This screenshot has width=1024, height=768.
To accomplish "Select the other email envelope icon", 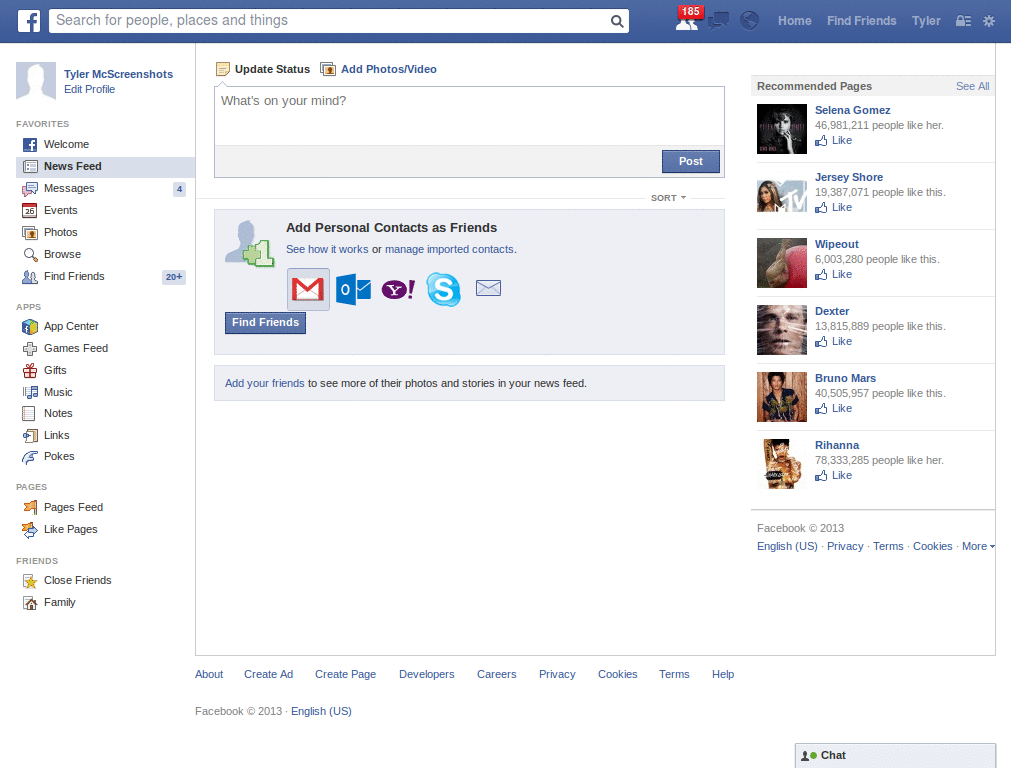I will coord(488,288).
